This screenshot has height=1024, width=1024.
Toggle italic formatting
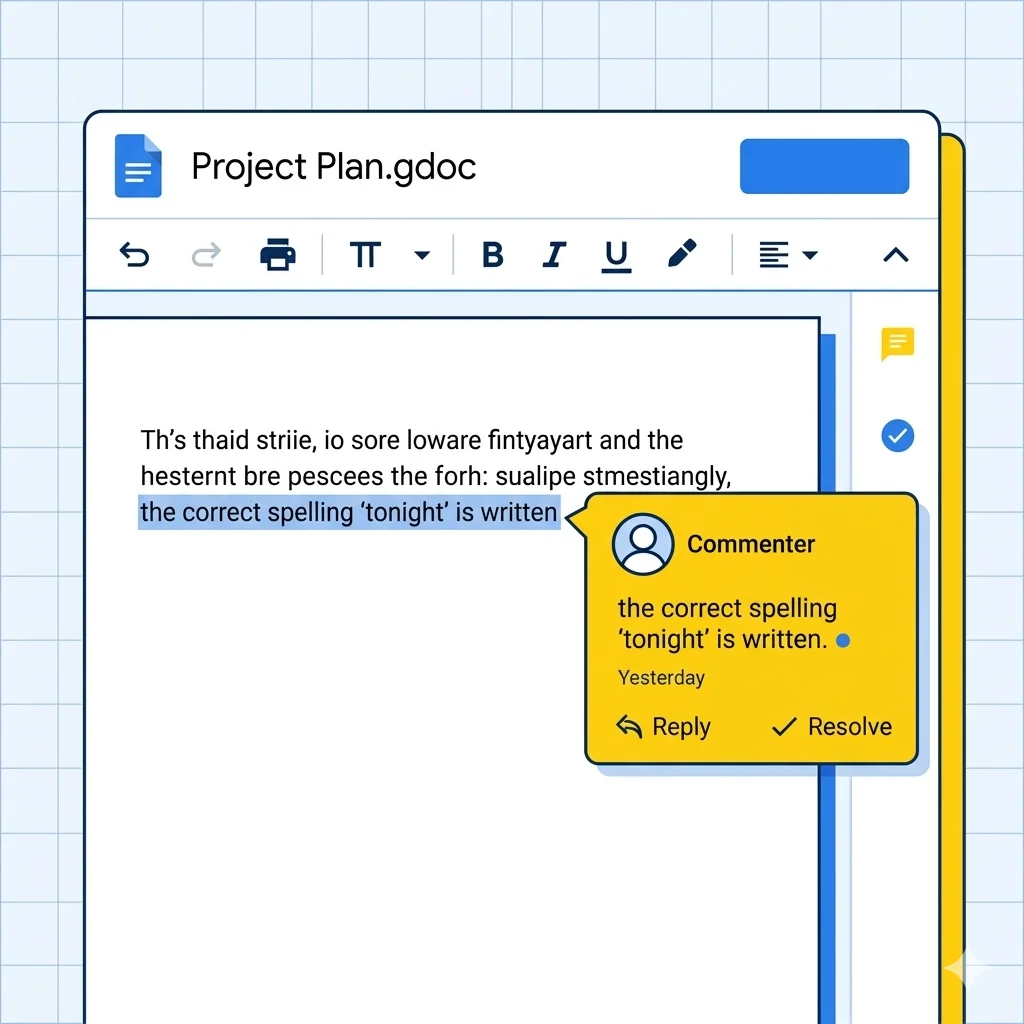point(554,255)
